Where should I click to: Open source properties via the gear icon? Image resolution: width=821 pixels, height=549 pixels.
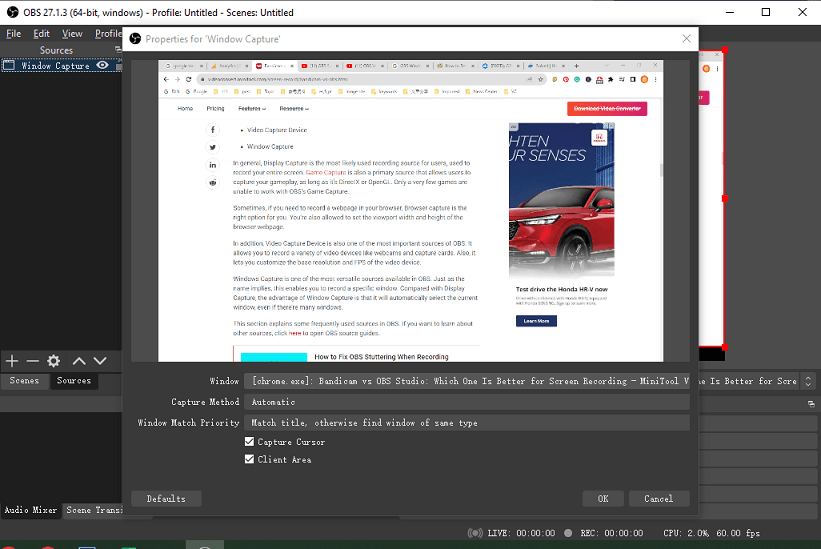(53, 361)
